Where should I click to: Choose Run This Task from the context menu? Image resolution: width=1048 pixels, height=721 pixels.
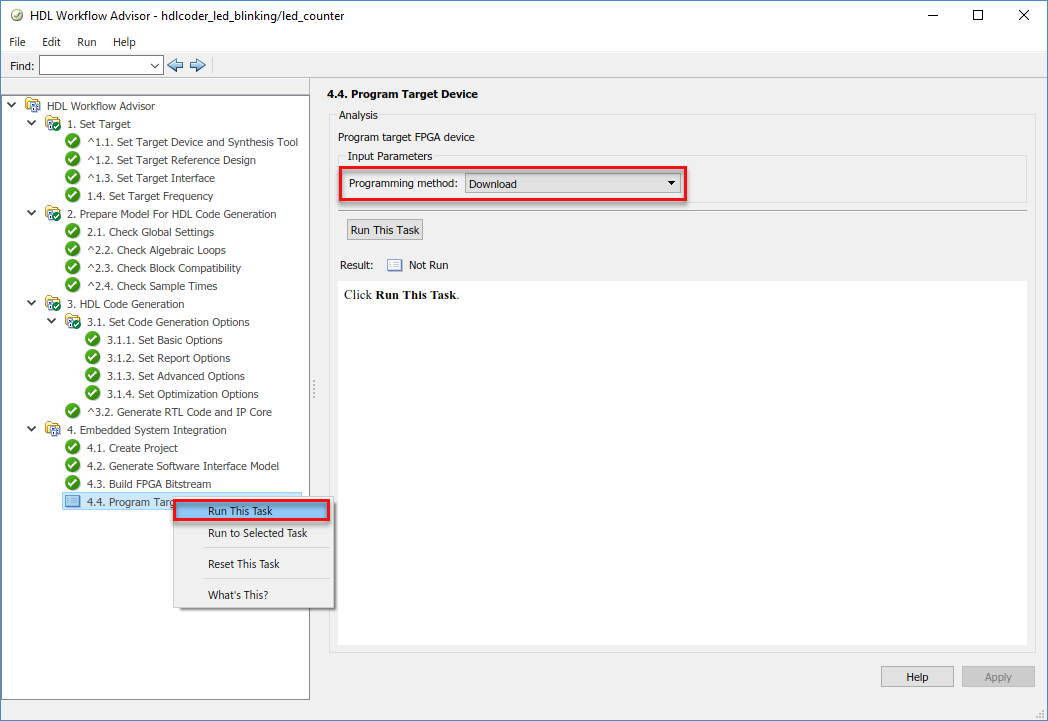(x=252, y=511)
